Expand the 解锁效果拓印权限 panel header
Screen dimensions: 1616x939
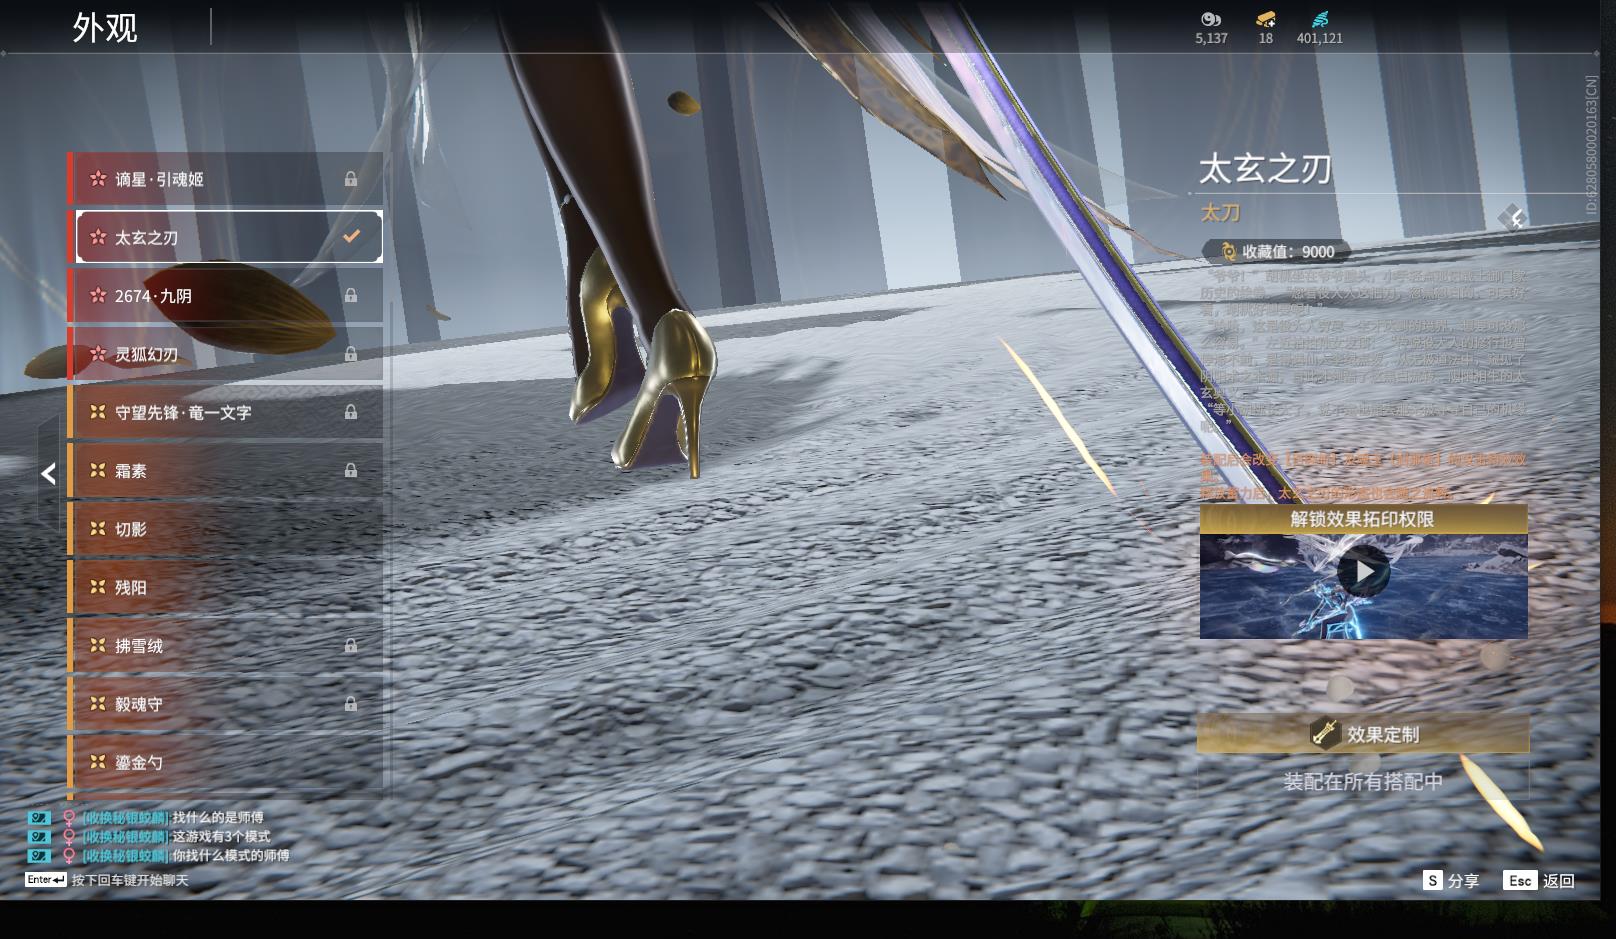tap(1362, 519)
